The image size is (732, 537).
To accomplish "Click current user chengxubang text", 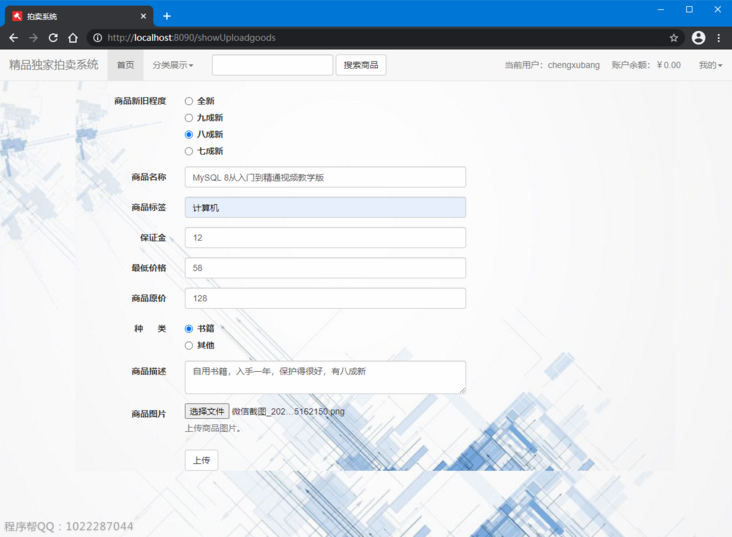I will click(552, 65).
